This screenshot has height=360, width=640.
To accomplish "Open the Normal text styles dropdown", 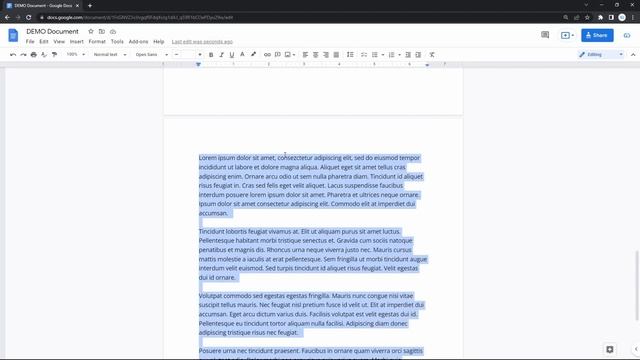I will tap(110, 55).
